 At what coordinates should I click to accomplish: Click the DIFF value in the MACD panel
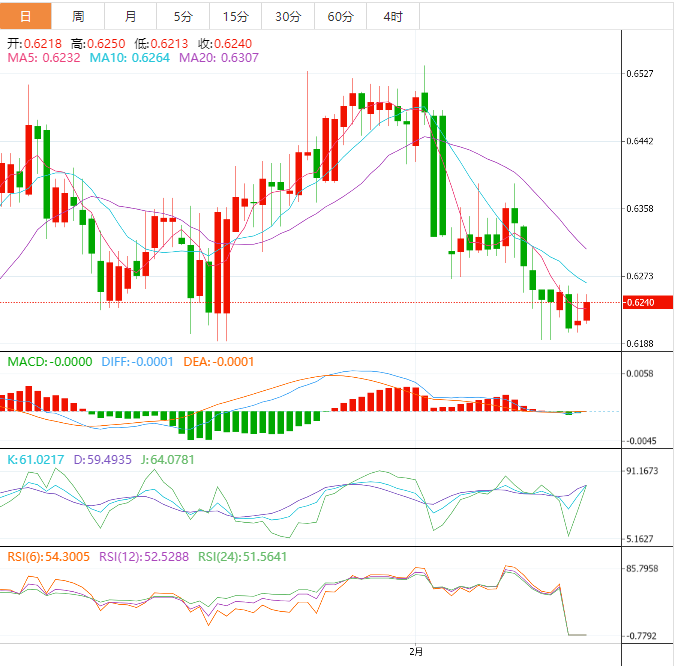pyautogui.click(x=138, y=361)
